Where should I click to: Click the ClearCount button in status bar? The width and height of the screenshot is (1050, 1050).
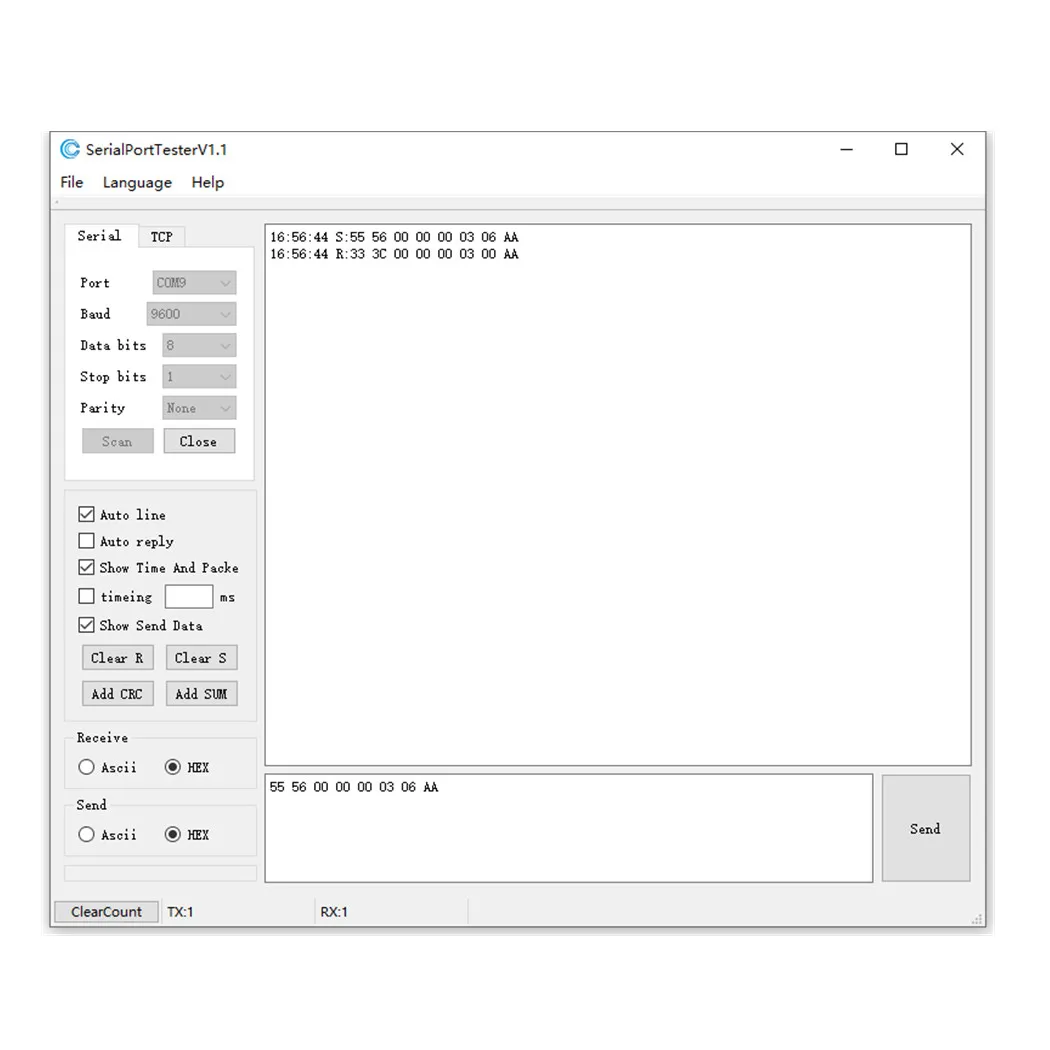point(106,911)
